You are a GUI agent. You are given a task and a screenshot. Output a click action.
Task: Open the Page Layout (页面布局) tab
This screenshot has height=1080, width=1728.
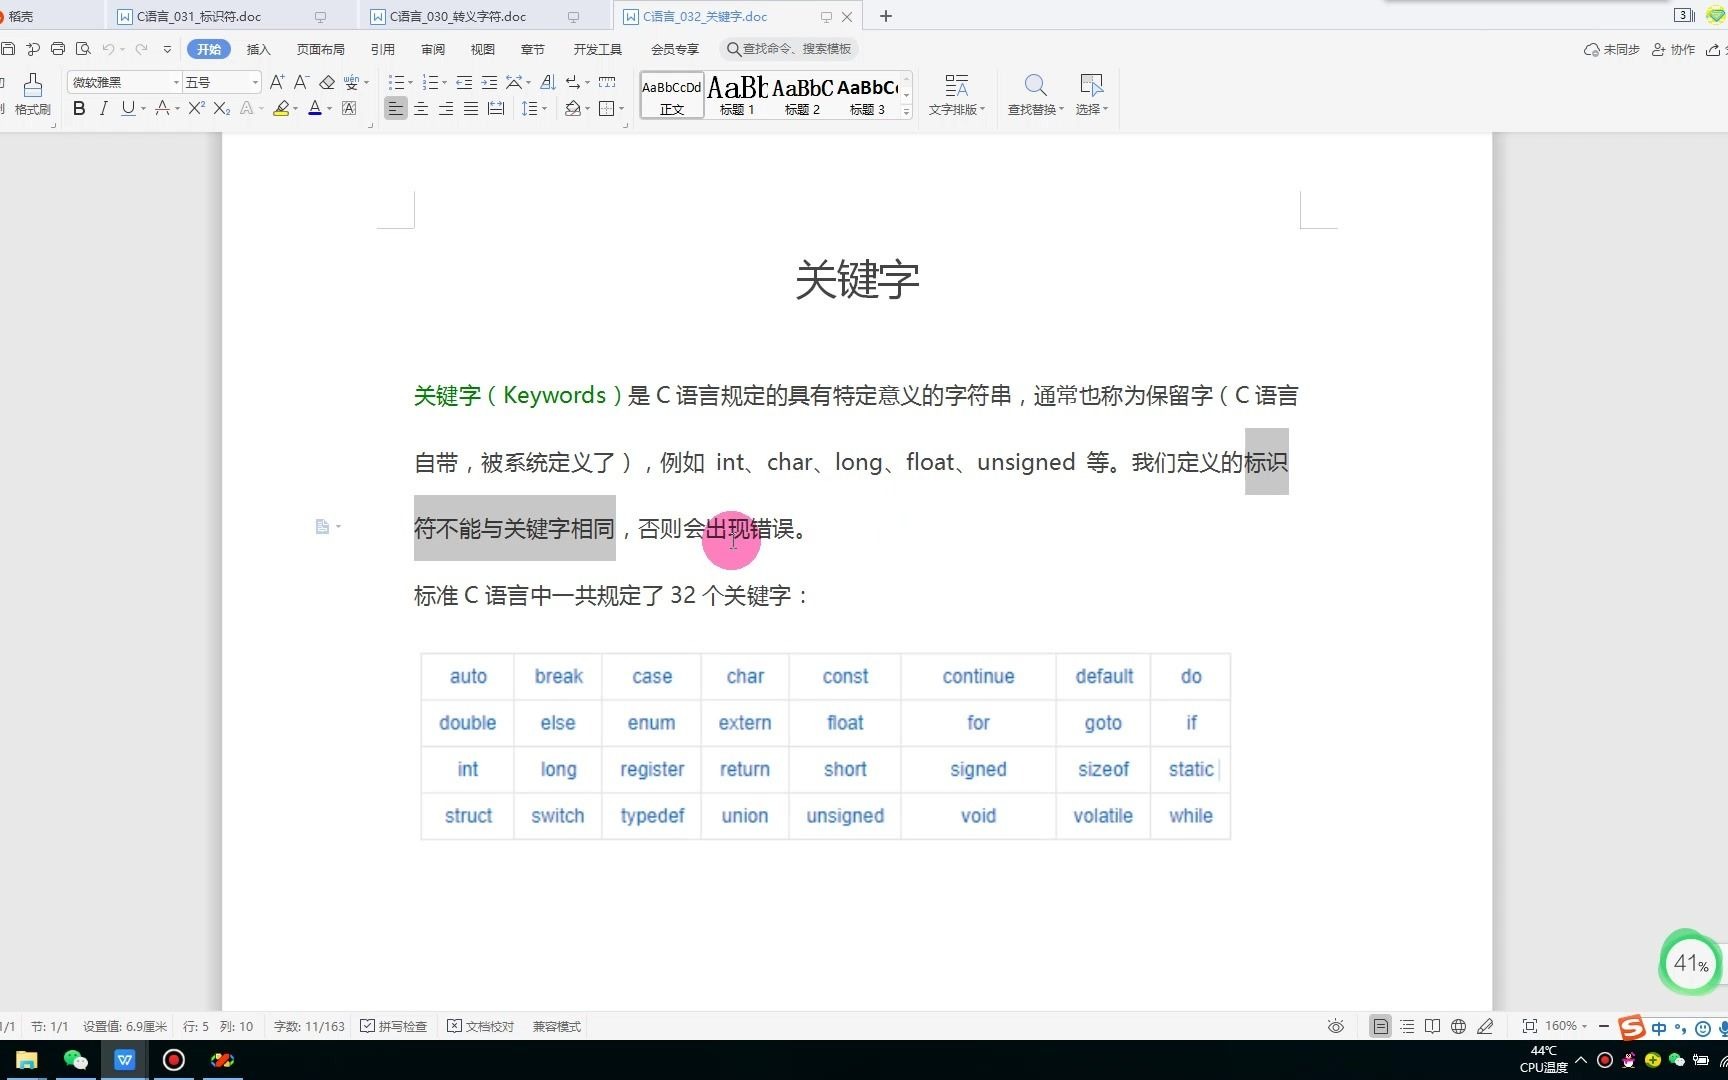click(x=320, y=49)
